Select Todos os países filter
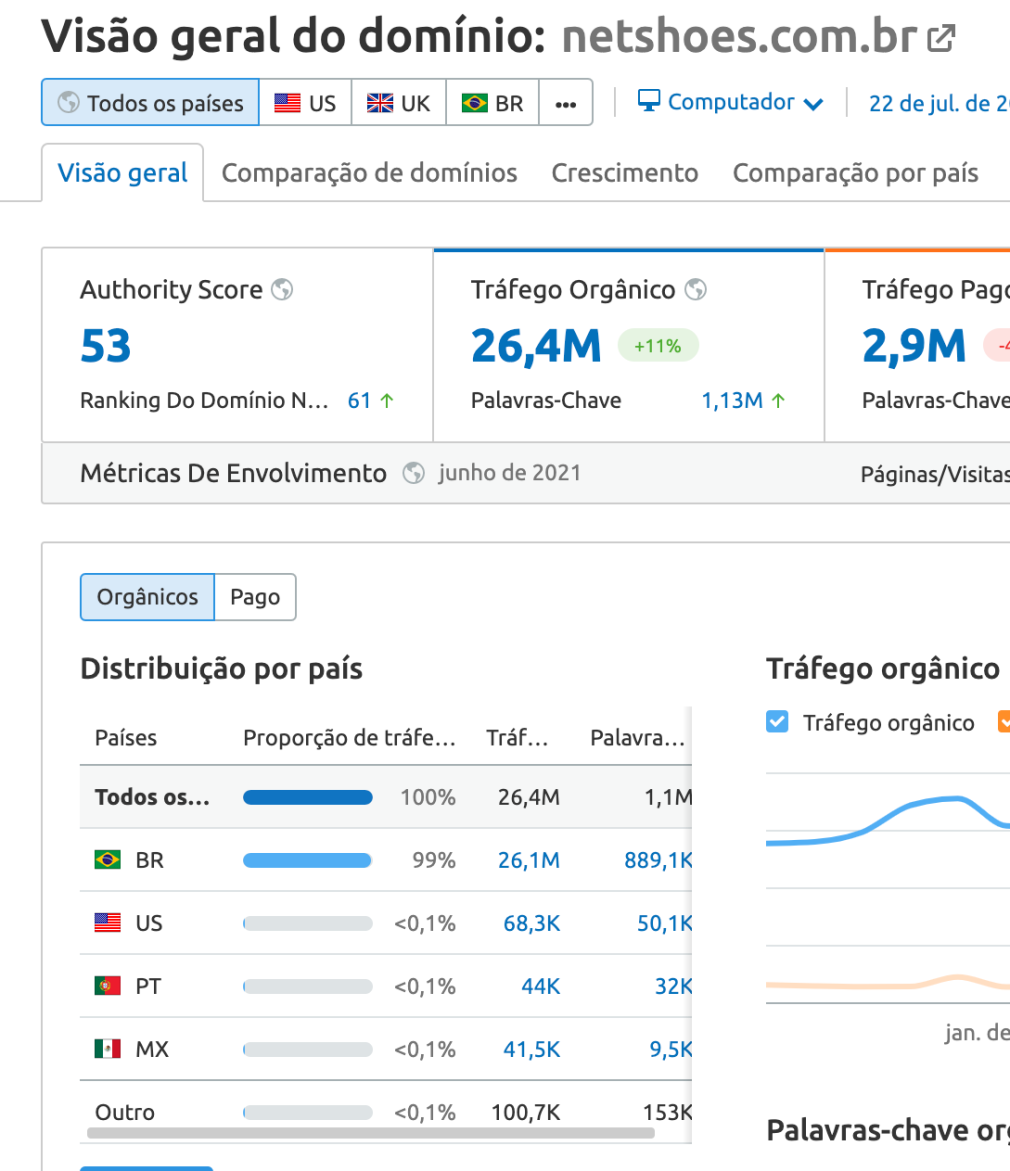Image resolution: width=1010 pixels, height=1171 pixels. (x=150, y=102)
